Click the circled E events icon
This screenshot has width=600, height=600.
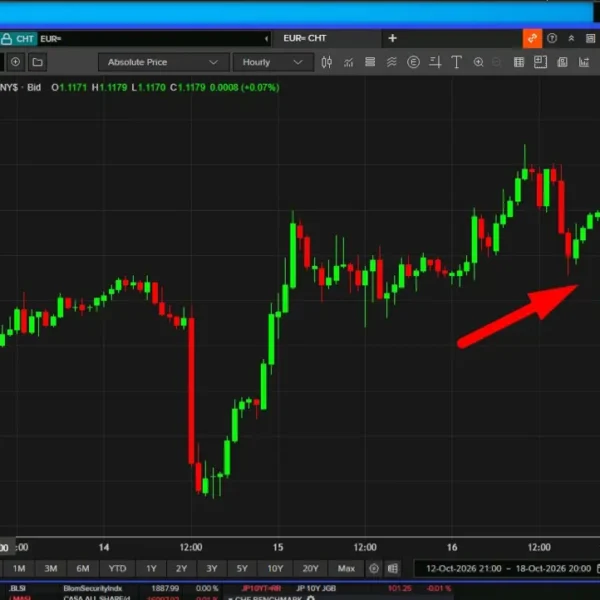(413, 62)
